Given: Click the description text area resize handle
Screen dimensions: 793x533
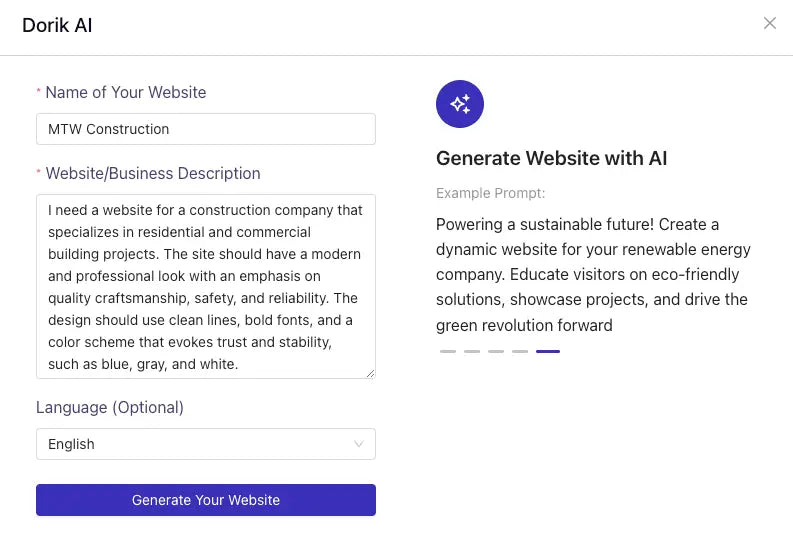Looking at the screenshot, I should (x=370, y=373).
